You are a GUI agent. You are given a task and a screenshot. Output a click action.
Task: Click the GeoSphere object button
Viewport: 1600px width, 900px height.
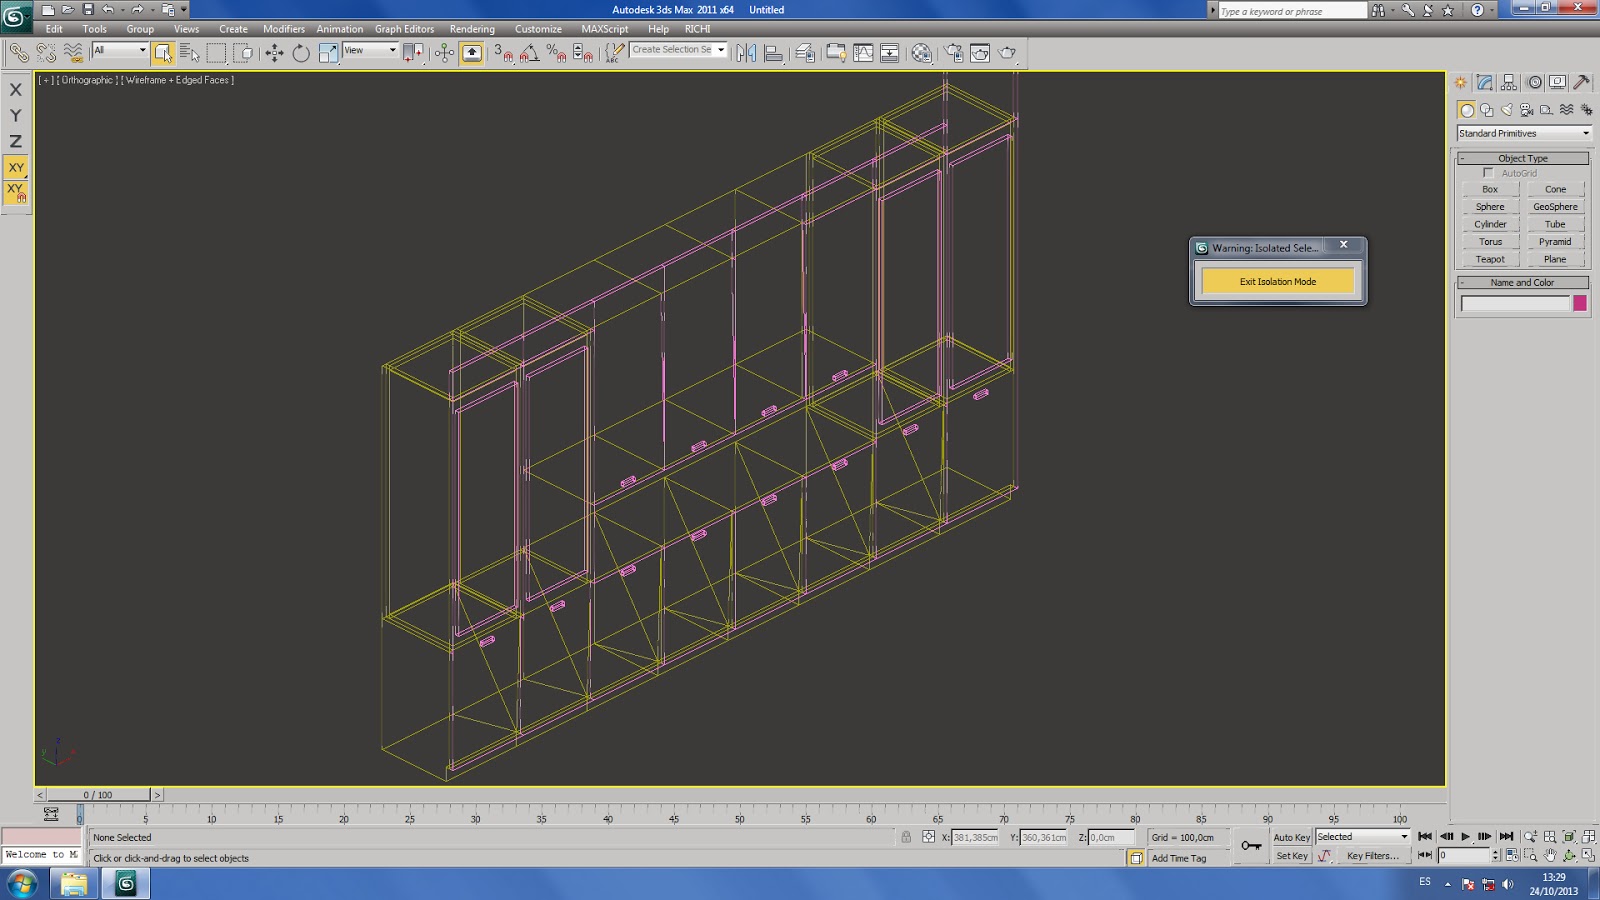tap(1555, 207)
